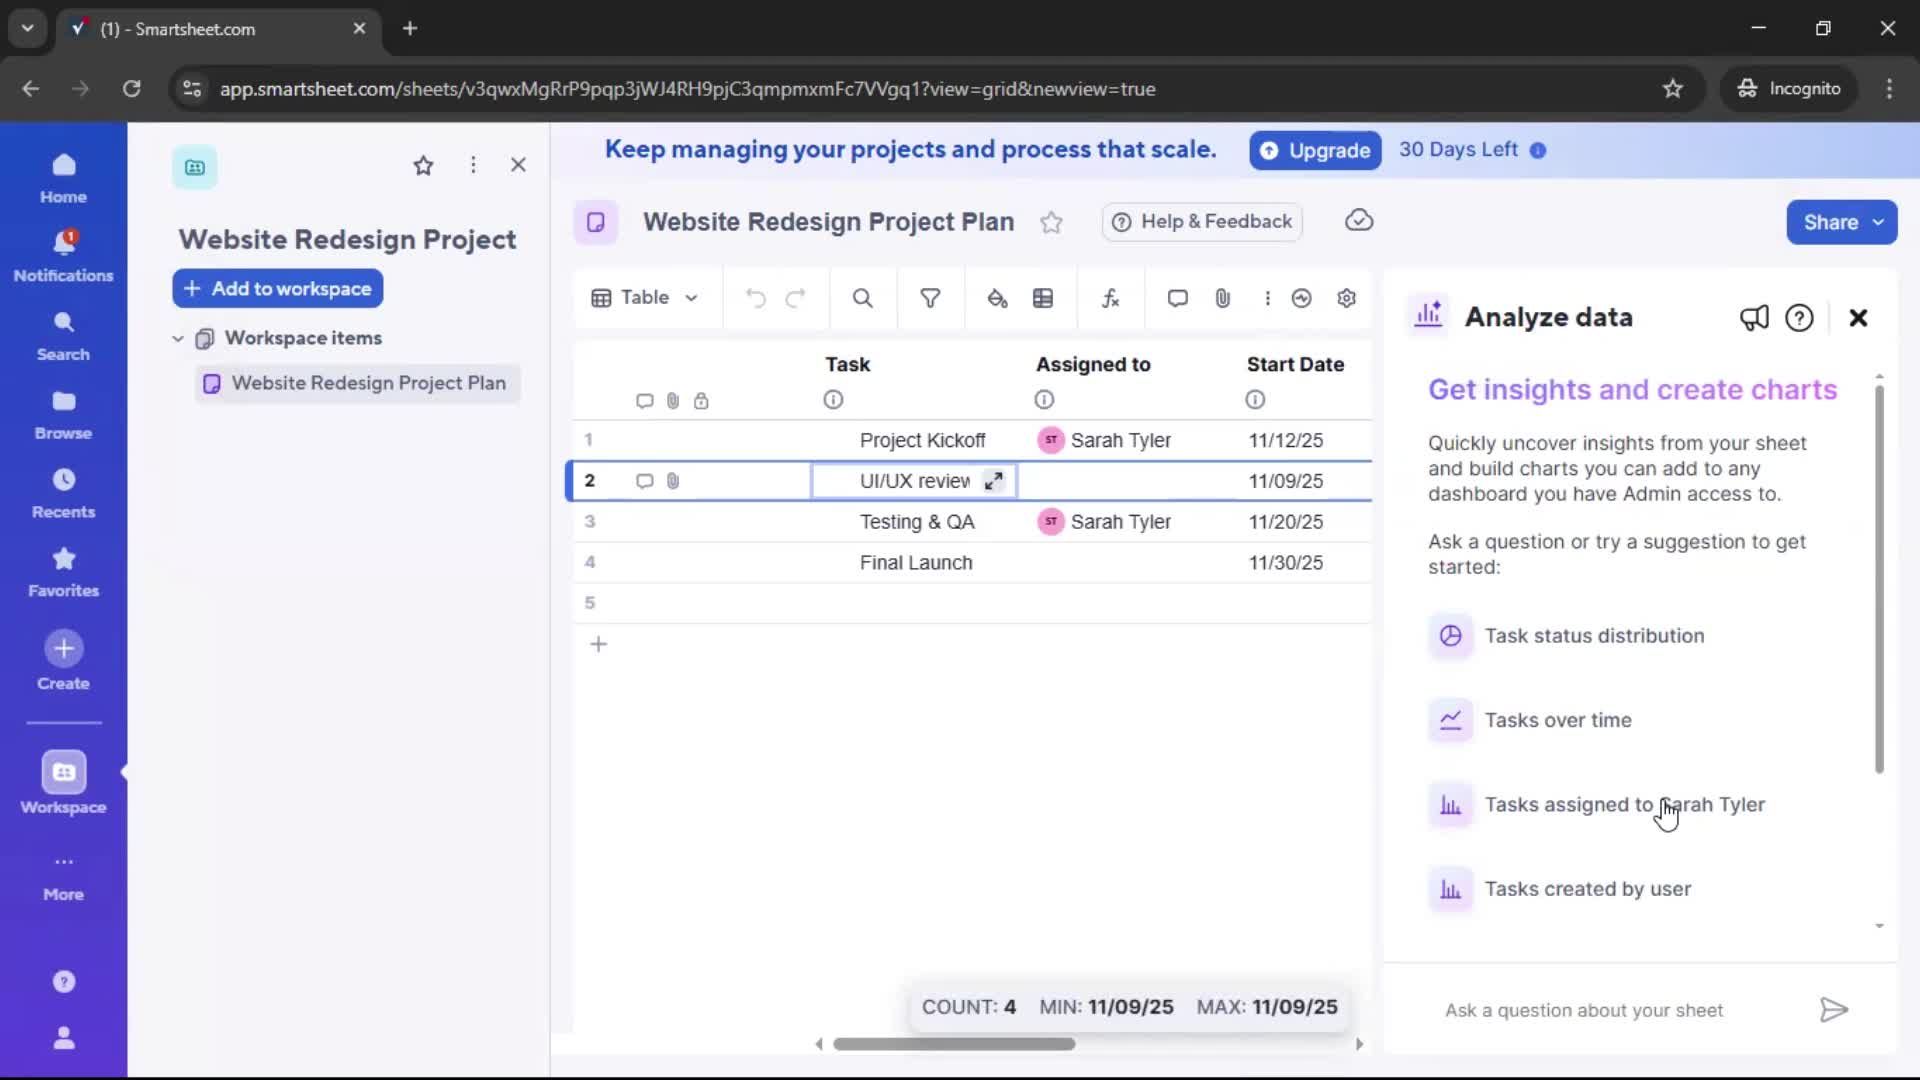Click the attachments paperclip icon
The height and width of the screenshot is (1080, 1920).
(1223, 298)
